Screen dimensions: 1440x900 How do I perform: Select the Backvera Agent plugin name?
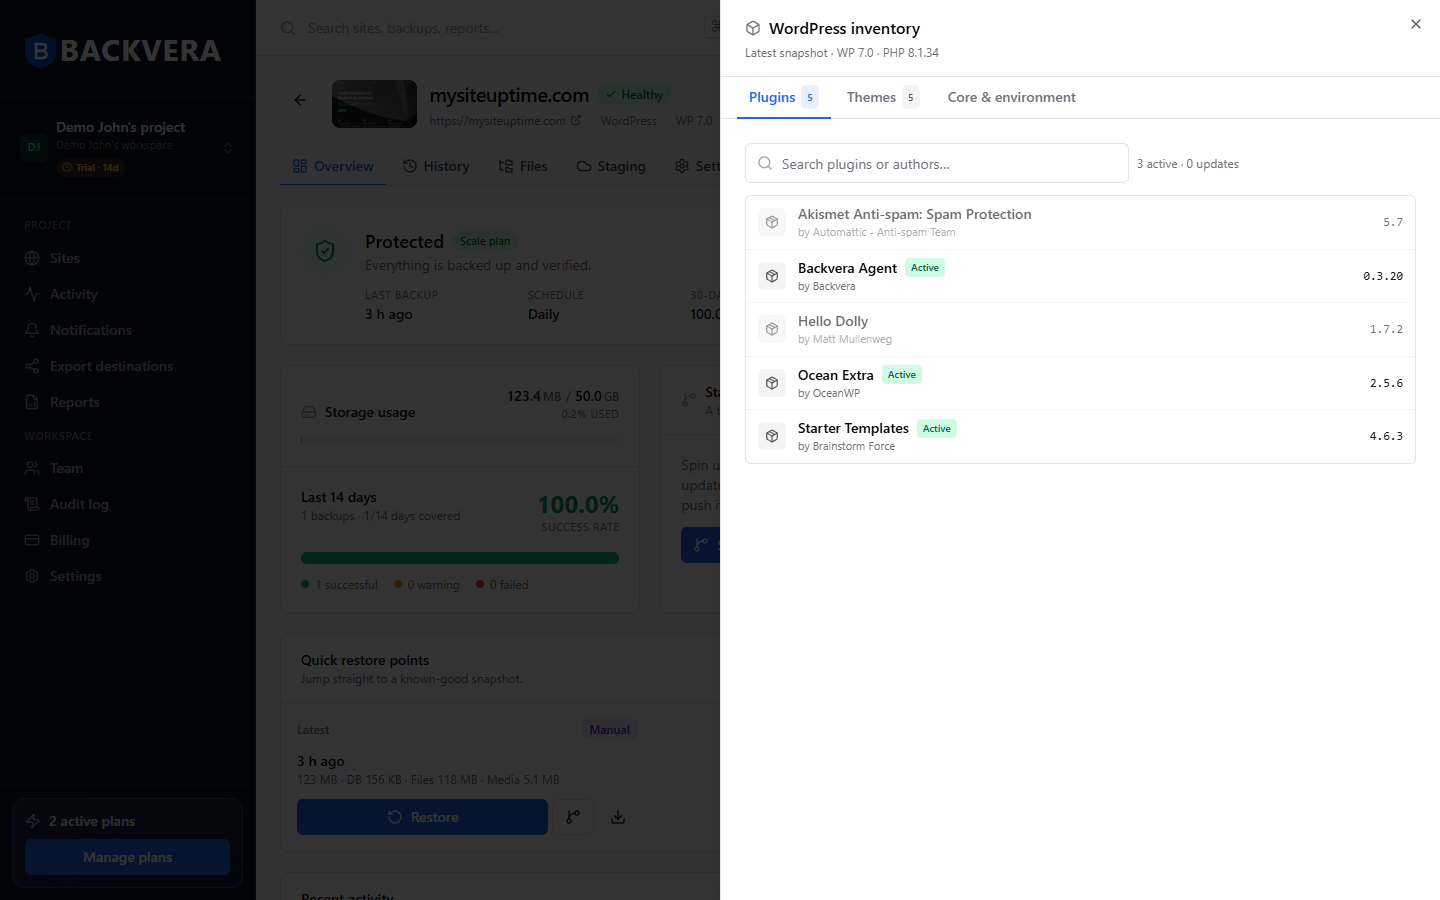pyautogui.click(x=847, y=268)
